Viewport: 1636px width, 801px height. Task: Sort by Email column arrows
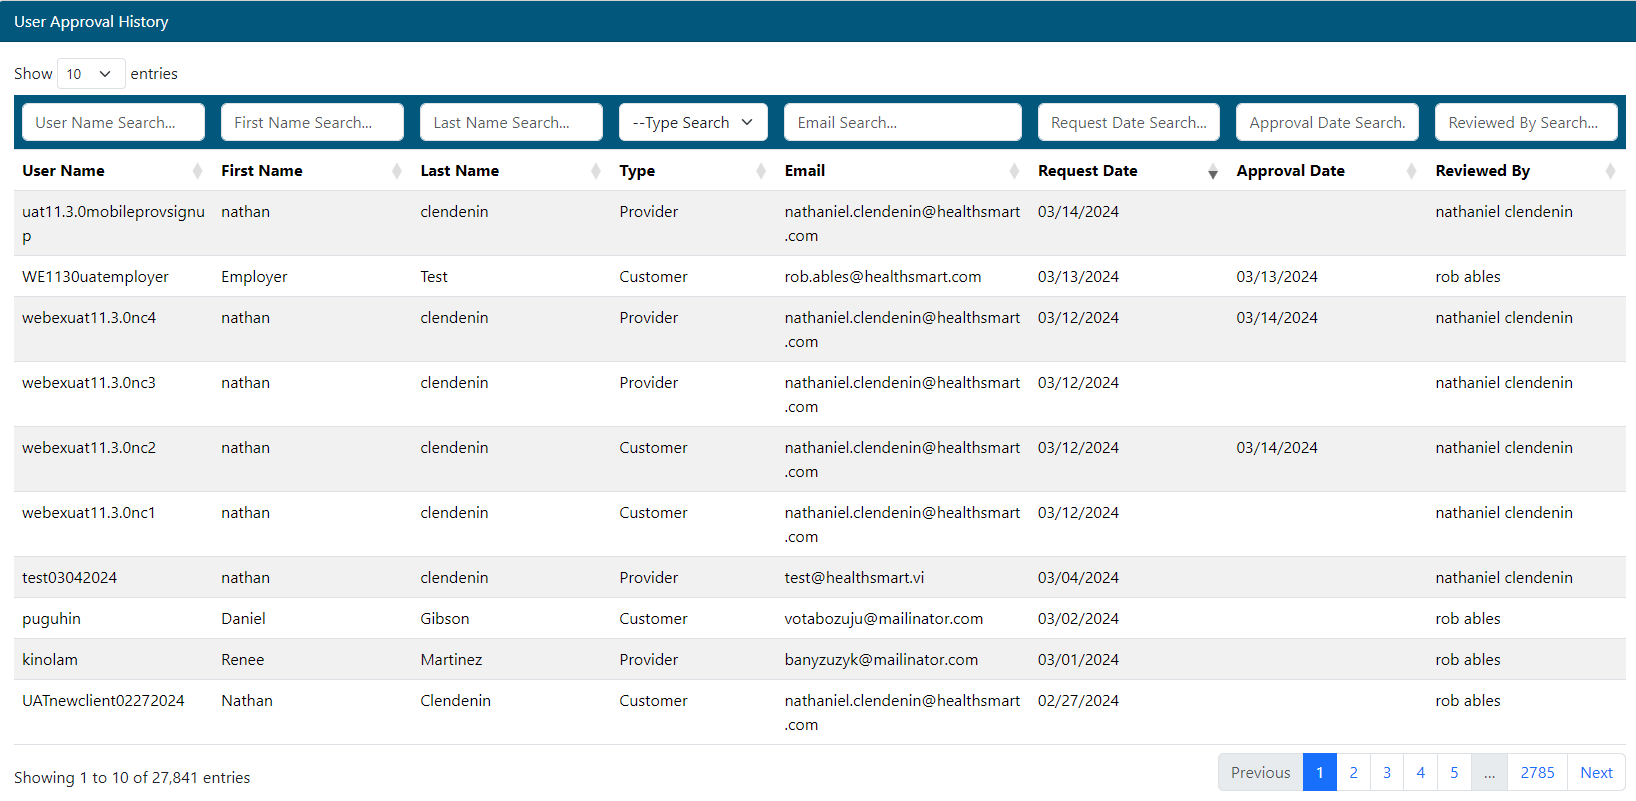pyautogui.click(x=1014, y=171)
